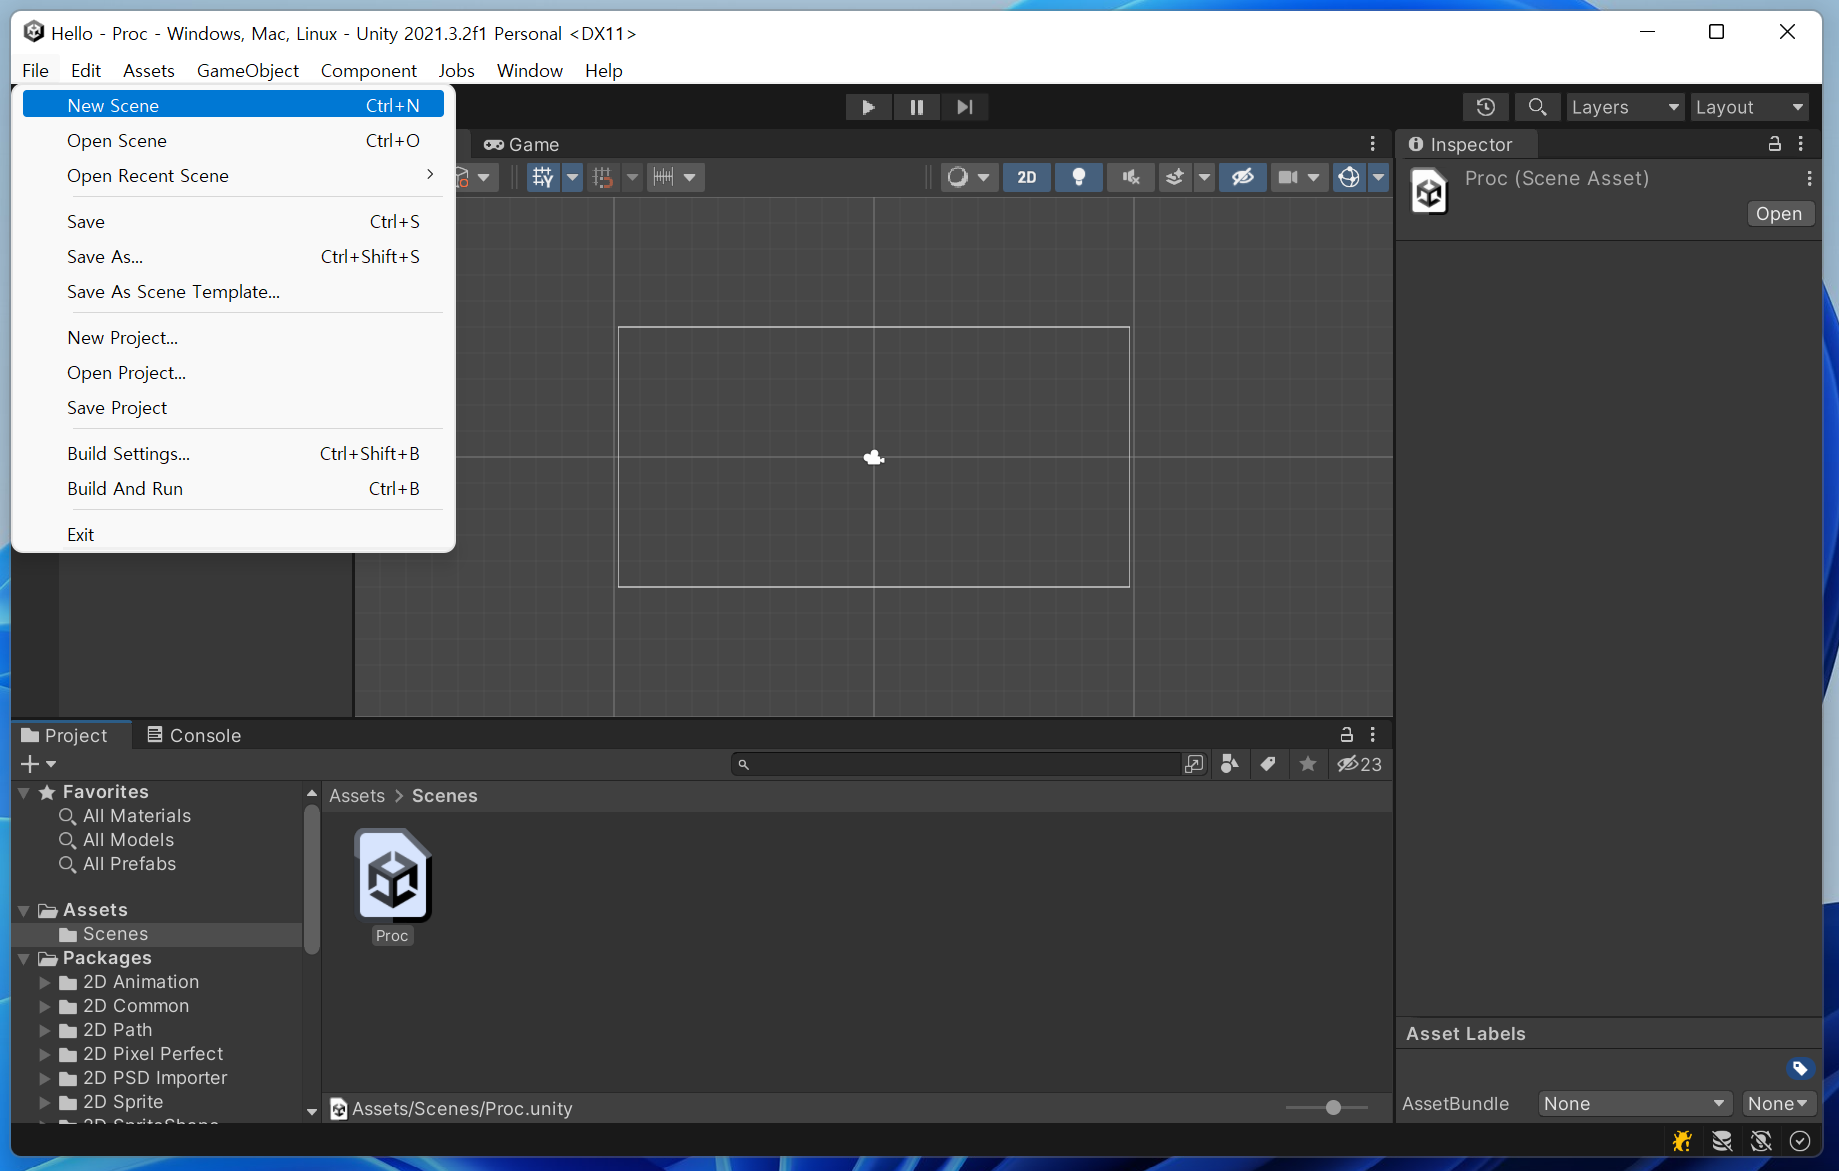This screenshot has width=1839, height=1171.
Task: Collapse the Assets folder arrow
Action: point(24,910)
